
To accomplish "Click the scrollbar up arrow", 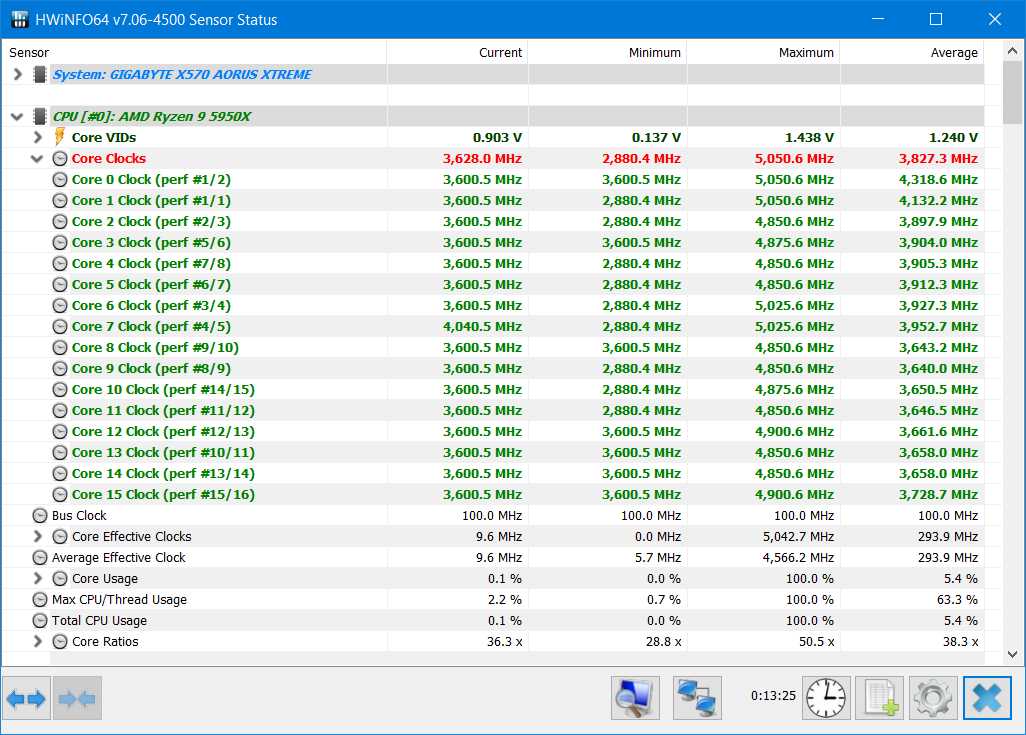I will tap(1012, 50).
